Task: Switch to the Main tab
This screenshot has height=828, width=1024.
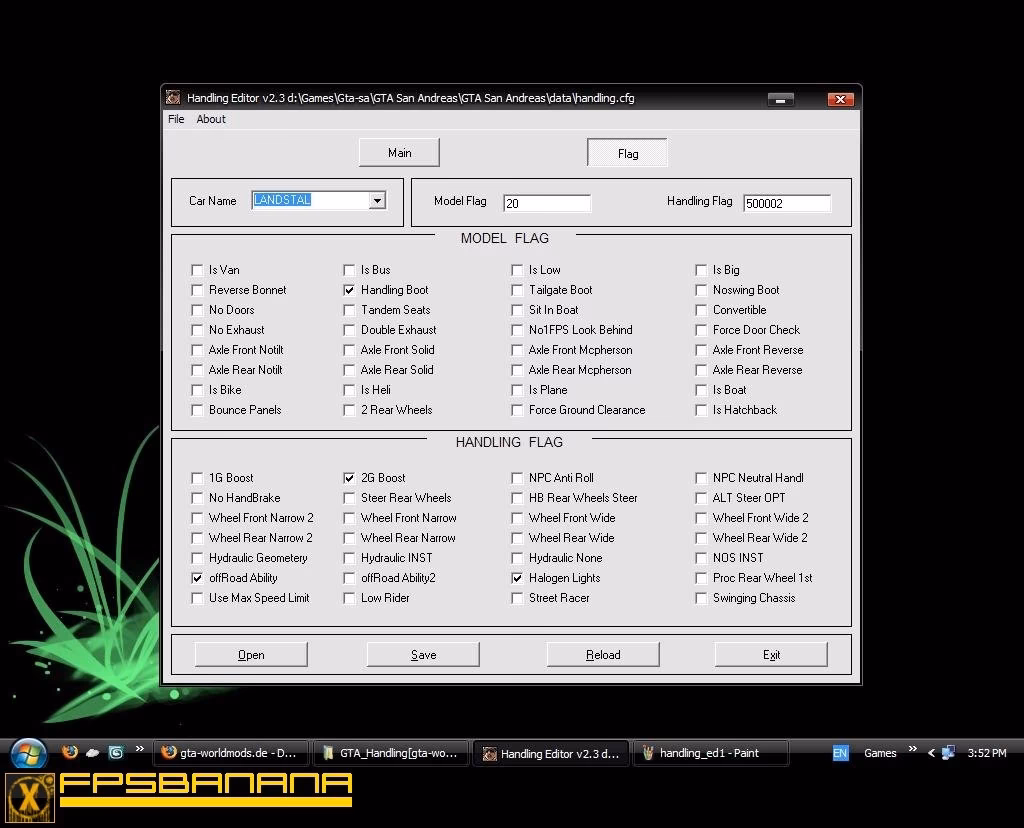Action: 399,153
